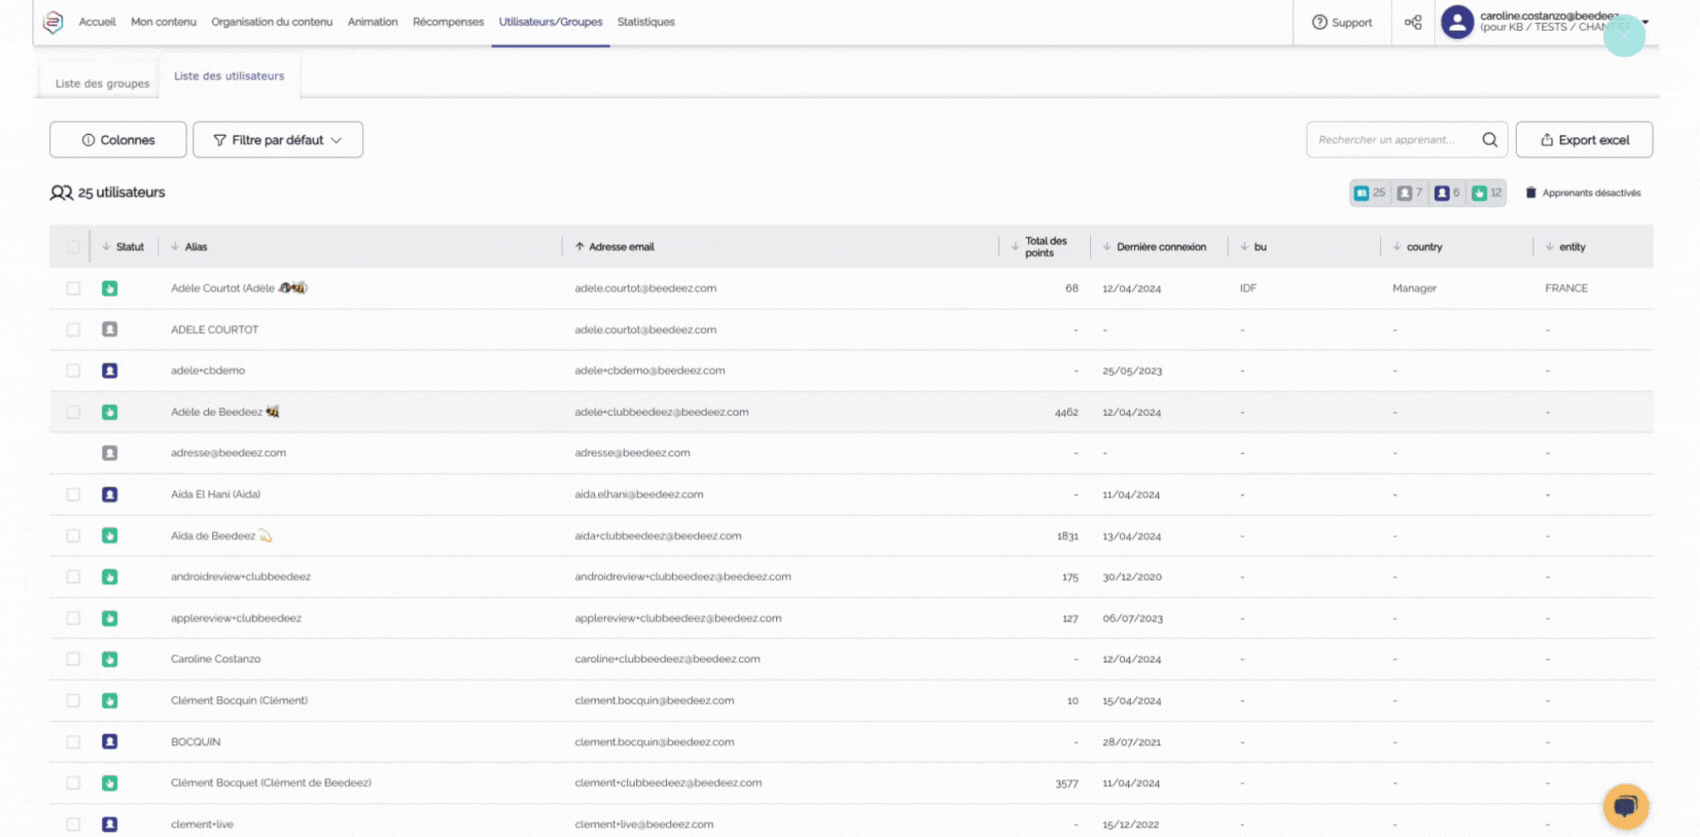
Task: Expand the Filtre par défaut dropdown
Action: [278, 140]
